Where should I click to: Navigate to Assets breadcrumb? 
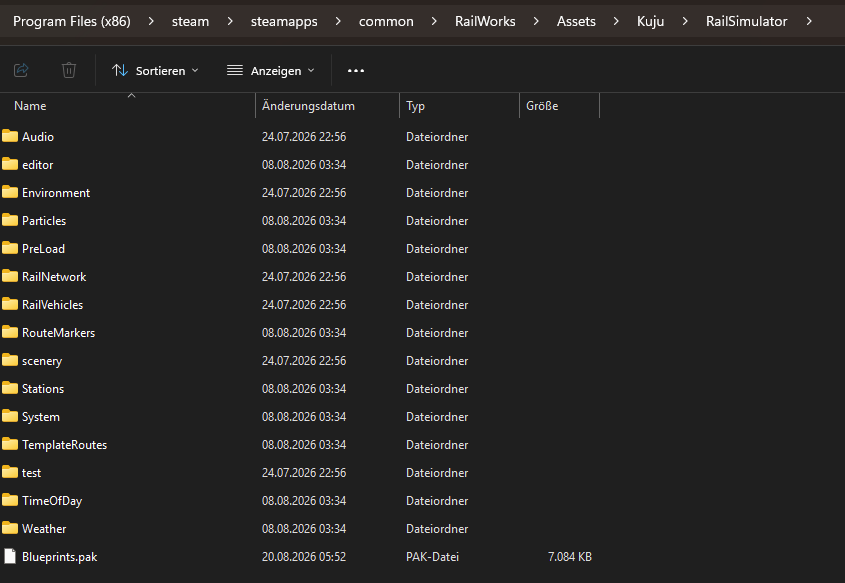click(x=576, y=21)
